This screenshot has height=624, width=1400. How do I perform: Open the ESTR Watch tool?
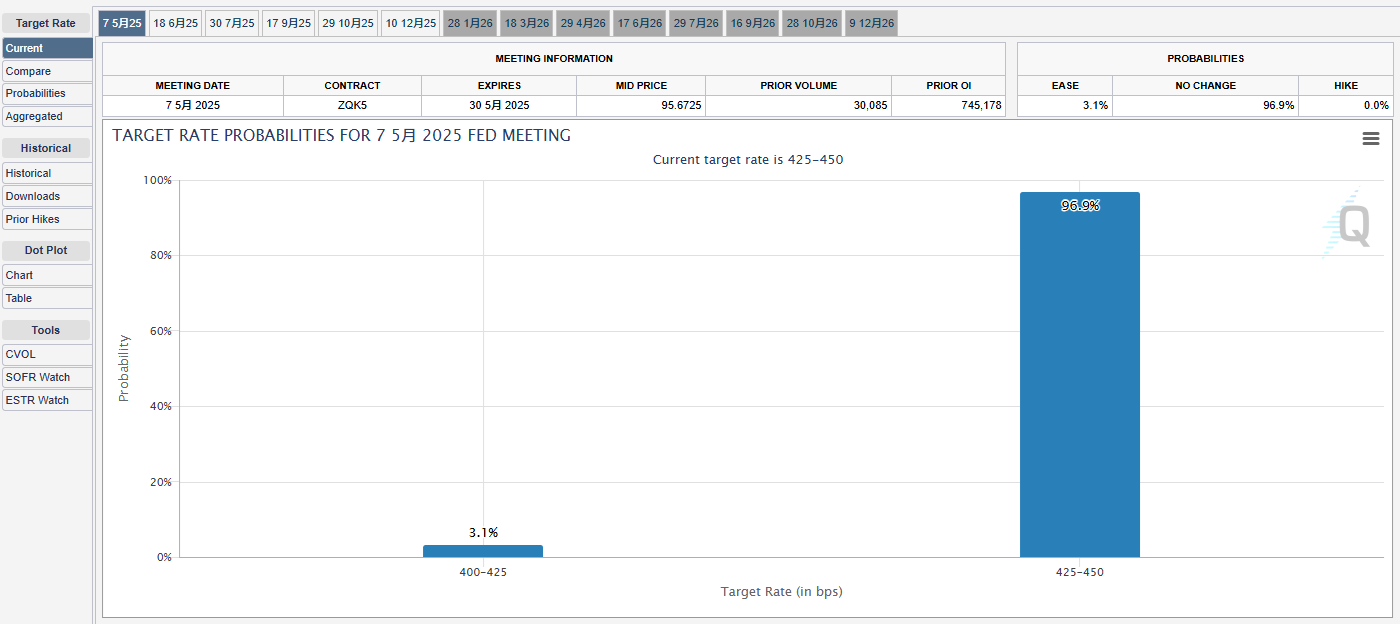click(x=47, y=400)
